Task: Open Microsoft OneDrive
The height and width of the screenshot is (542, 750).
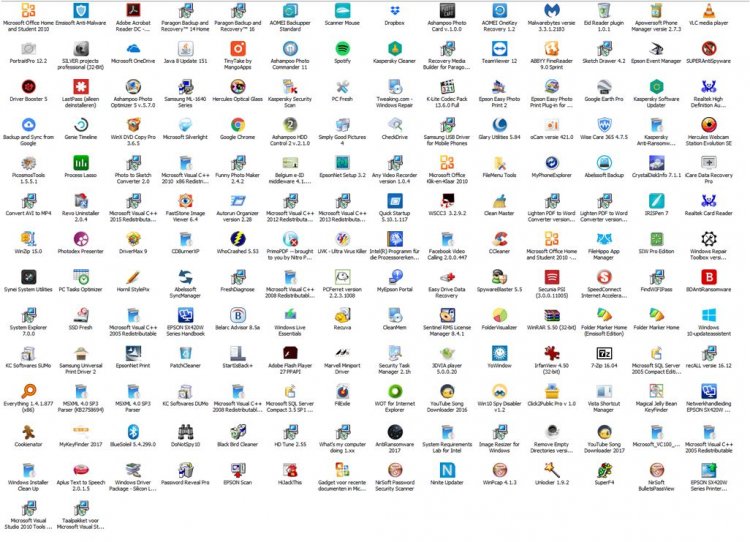Action: point(132,48)
